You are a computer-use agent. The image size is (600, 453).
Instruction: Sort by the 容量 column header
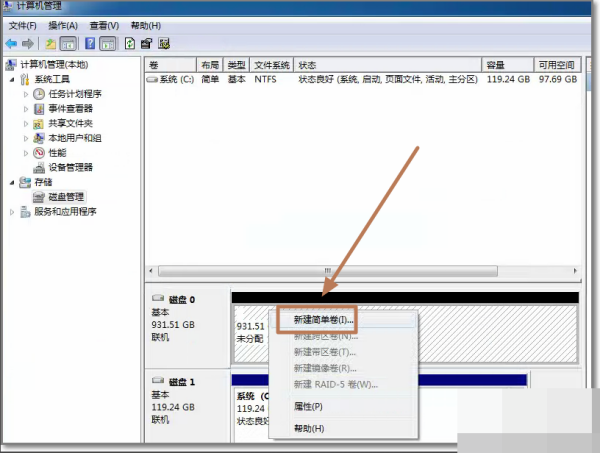pos(508,65)
